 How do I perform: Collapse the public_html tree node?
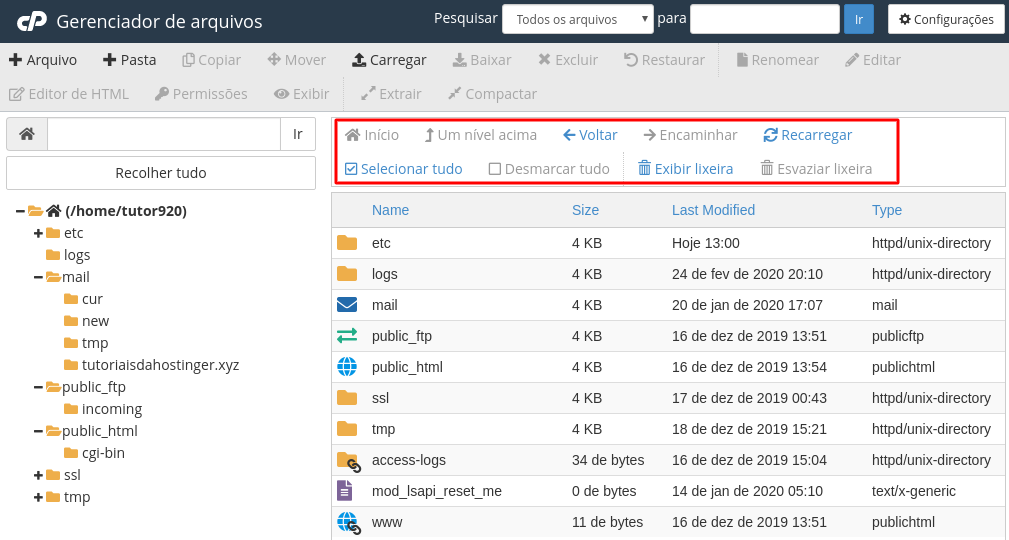pos(38,431)
